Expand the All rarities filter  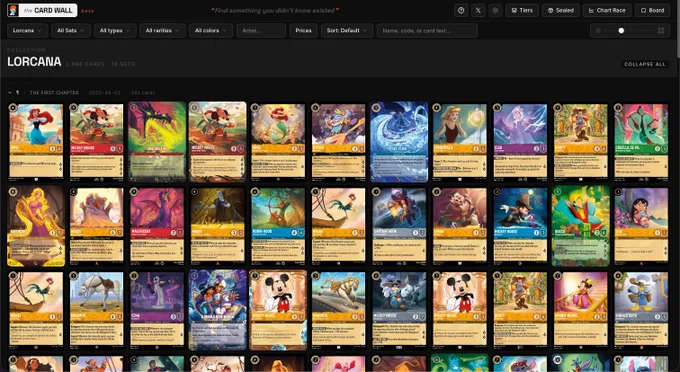pyautogui.click(x=163, y=31)
